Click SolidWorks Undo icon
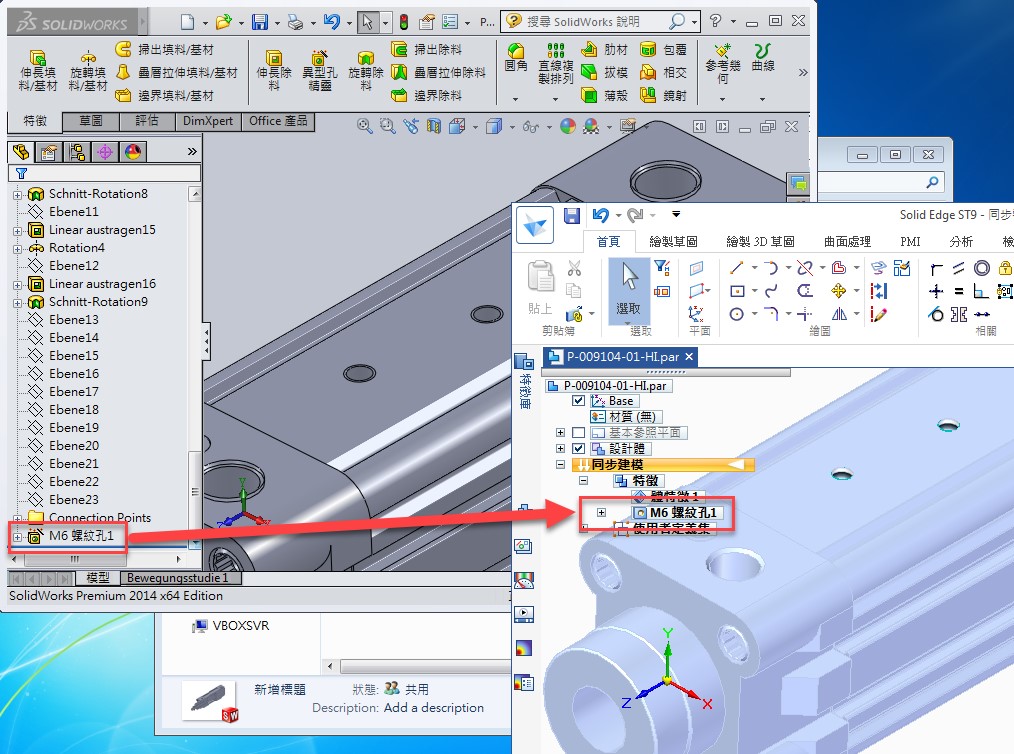Viewport: 1014px width, 754px height. coord(332,22)
